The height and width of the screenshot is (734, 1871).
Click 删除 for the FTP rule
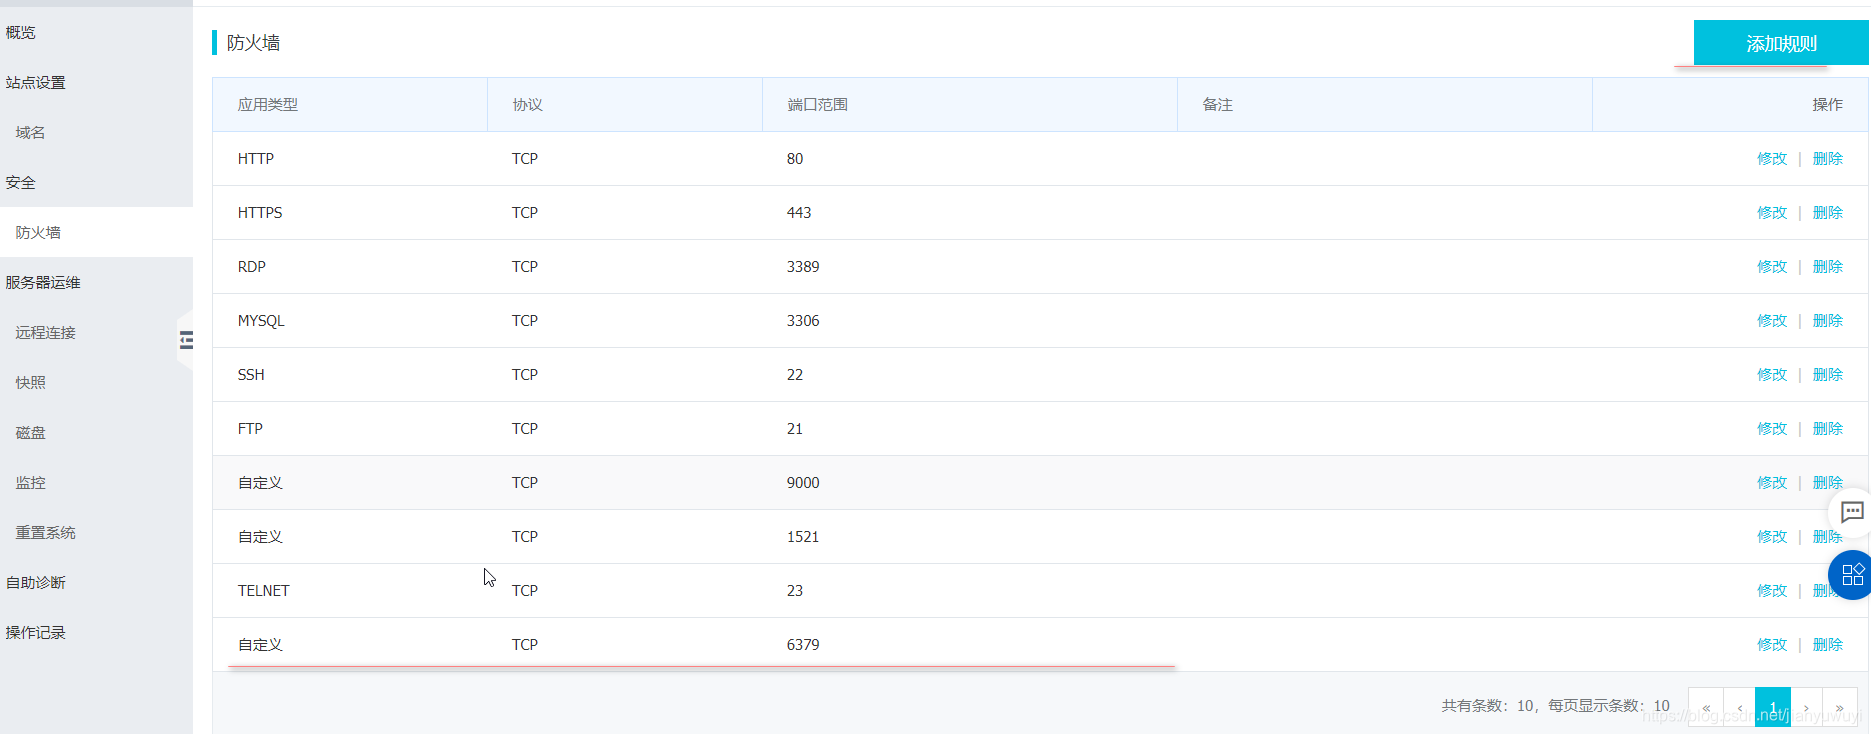coord(1828,428)
